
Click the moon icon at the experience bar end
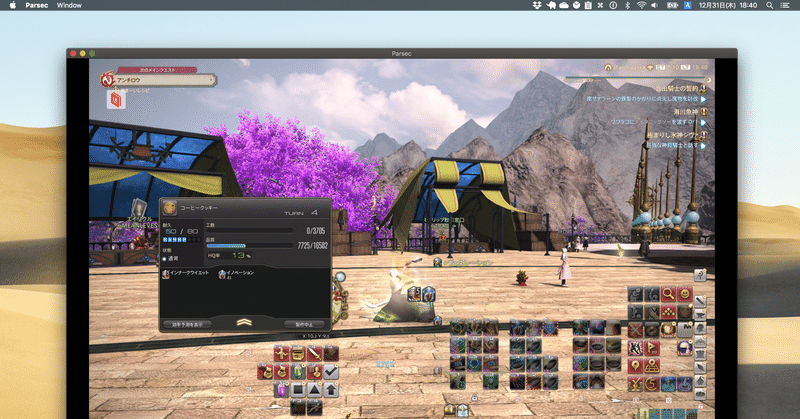tap(709, 80)
